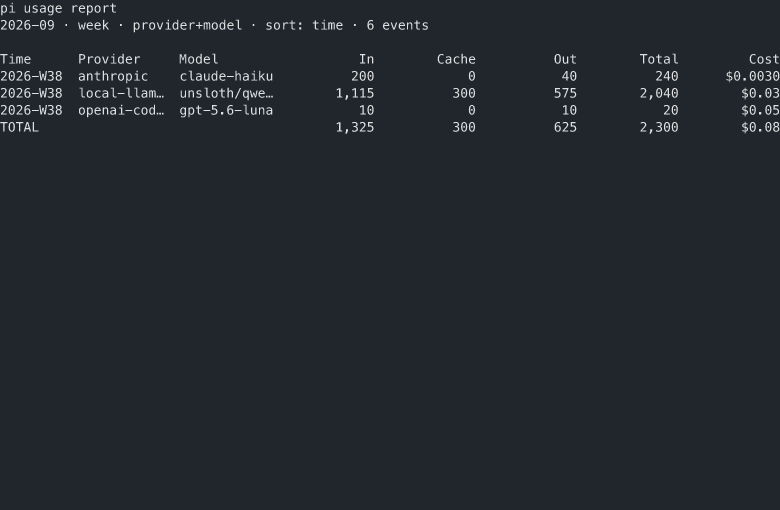The image size is (780, 510).
Task: Click '6 events' in the subtitle
Action: pyautogui.click(x=397, y=25)
